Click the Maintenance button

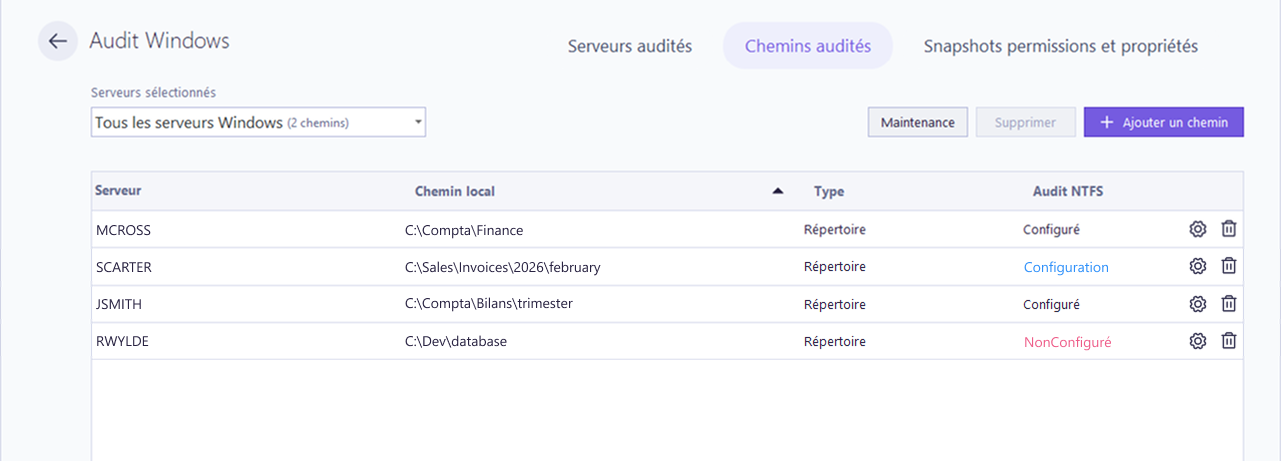[x=918, y=122]
